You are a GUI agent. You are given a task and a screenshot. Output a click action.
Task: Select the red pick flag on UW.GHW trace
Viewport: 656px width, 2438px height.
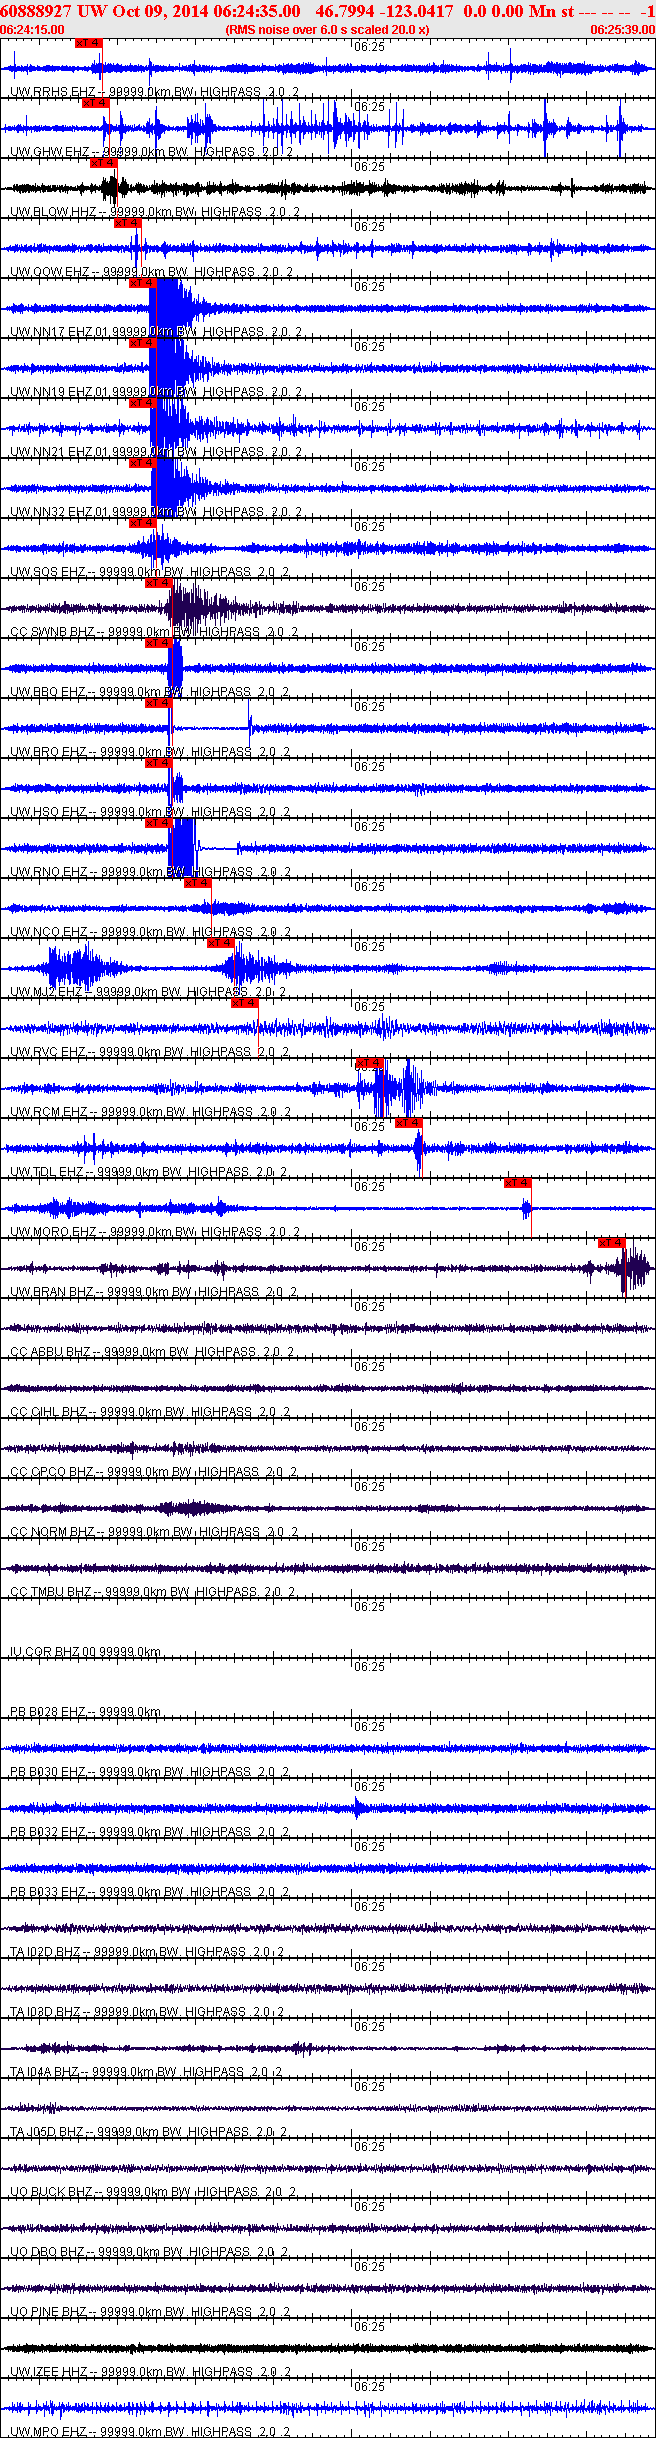95,103
